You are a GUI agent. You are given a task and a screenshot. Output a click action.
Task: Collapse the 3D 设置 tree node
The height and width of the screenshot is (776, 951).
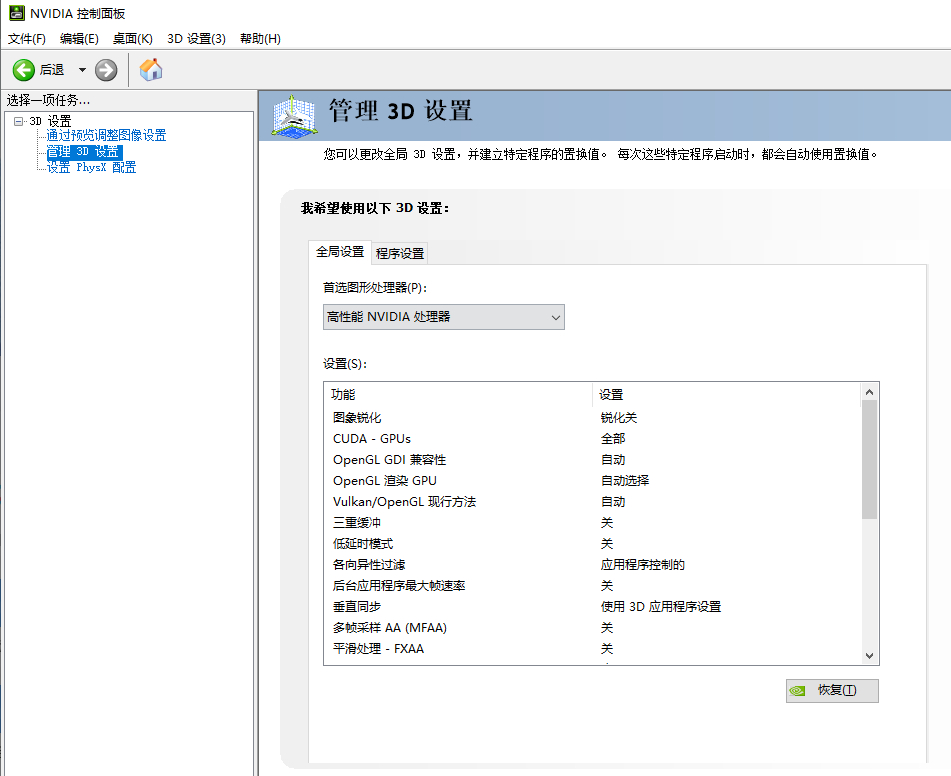point(18,121)
